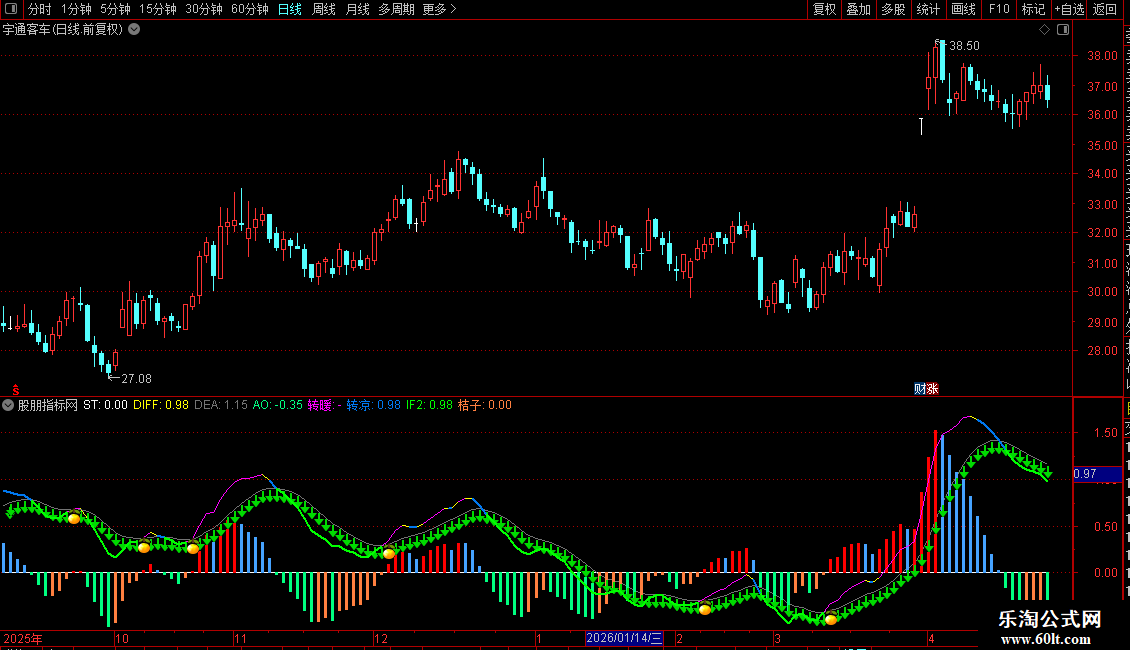Viewport: 1130px width, 650px height.
Task: Toggle the right side panel icon
Action: (1063, 30)
